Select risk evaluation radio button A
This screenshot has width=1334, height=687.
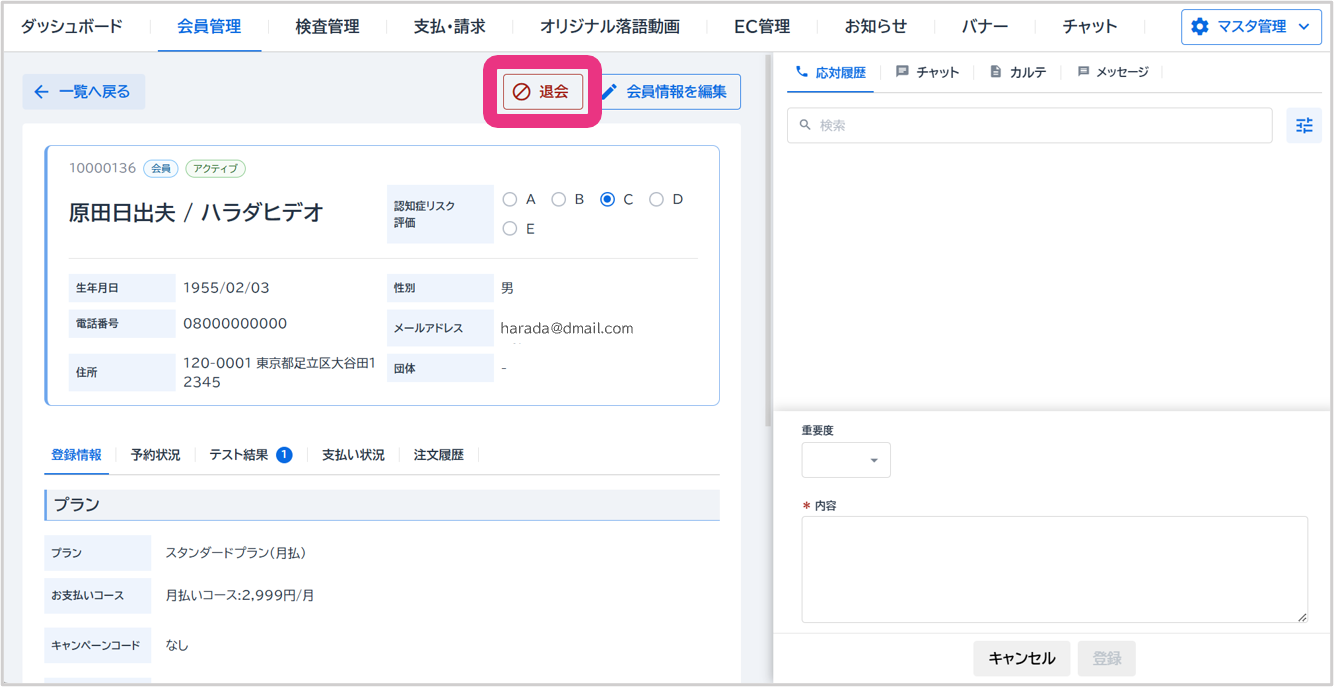510,199
